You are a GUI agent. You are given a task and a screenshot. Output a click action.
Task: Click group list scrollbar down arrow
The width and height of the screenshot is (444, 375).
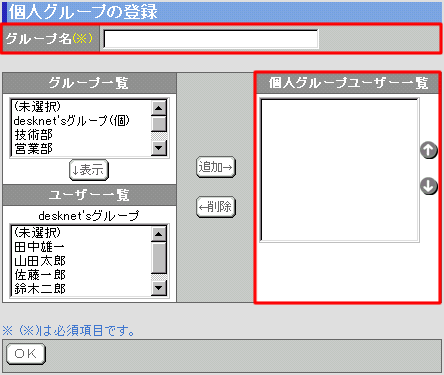point(159,148)
